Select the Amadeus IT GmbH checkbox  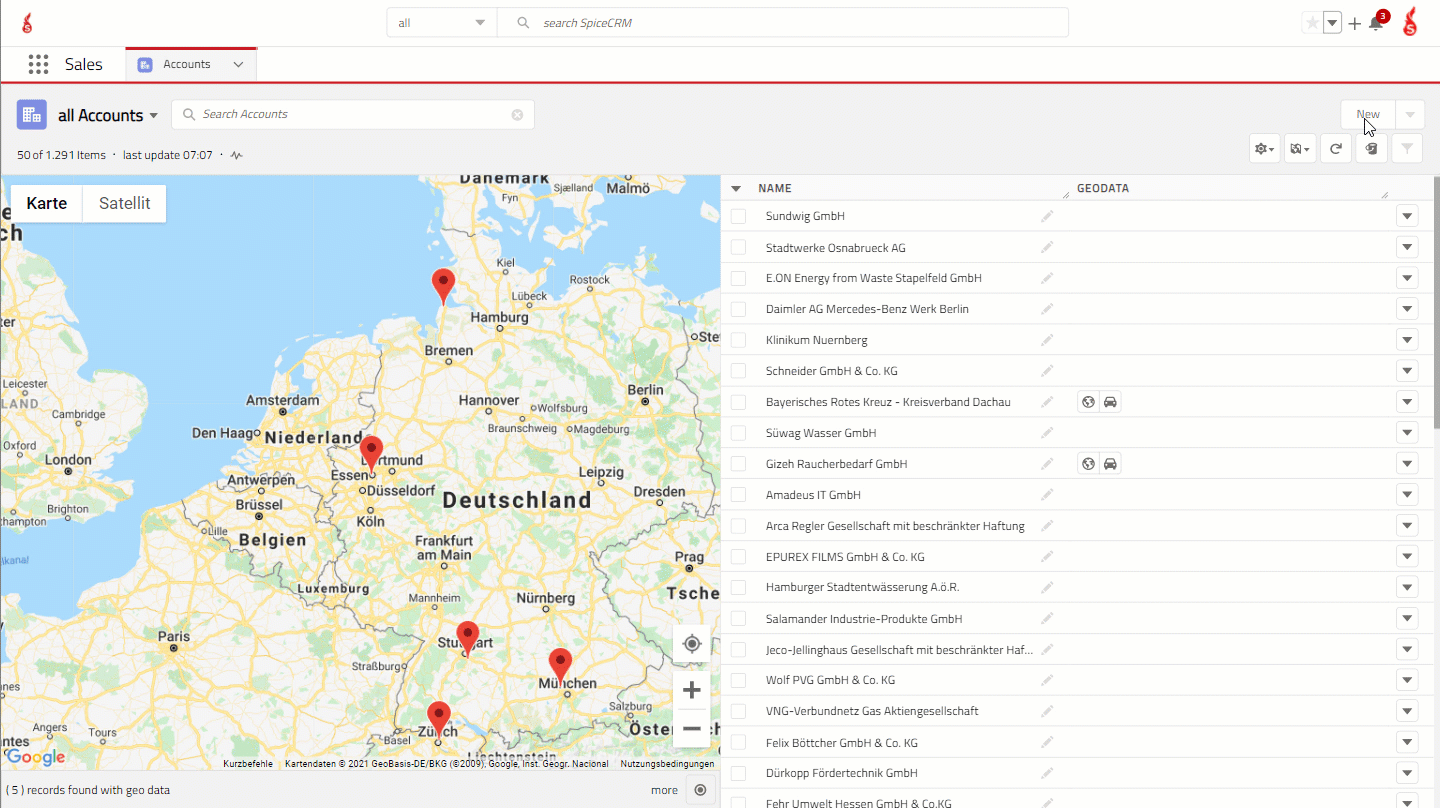pyautogui.click(x=738, y=495)
